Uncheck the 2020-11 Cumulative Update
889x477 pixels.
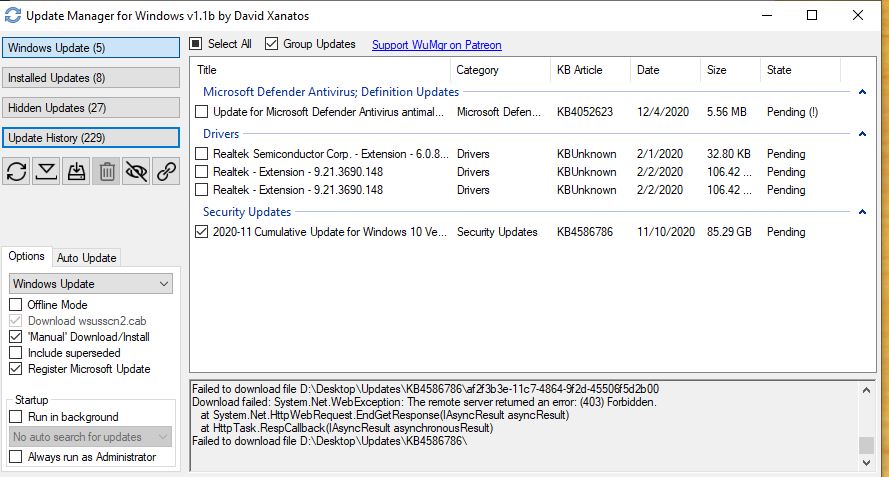click(202, 232)
